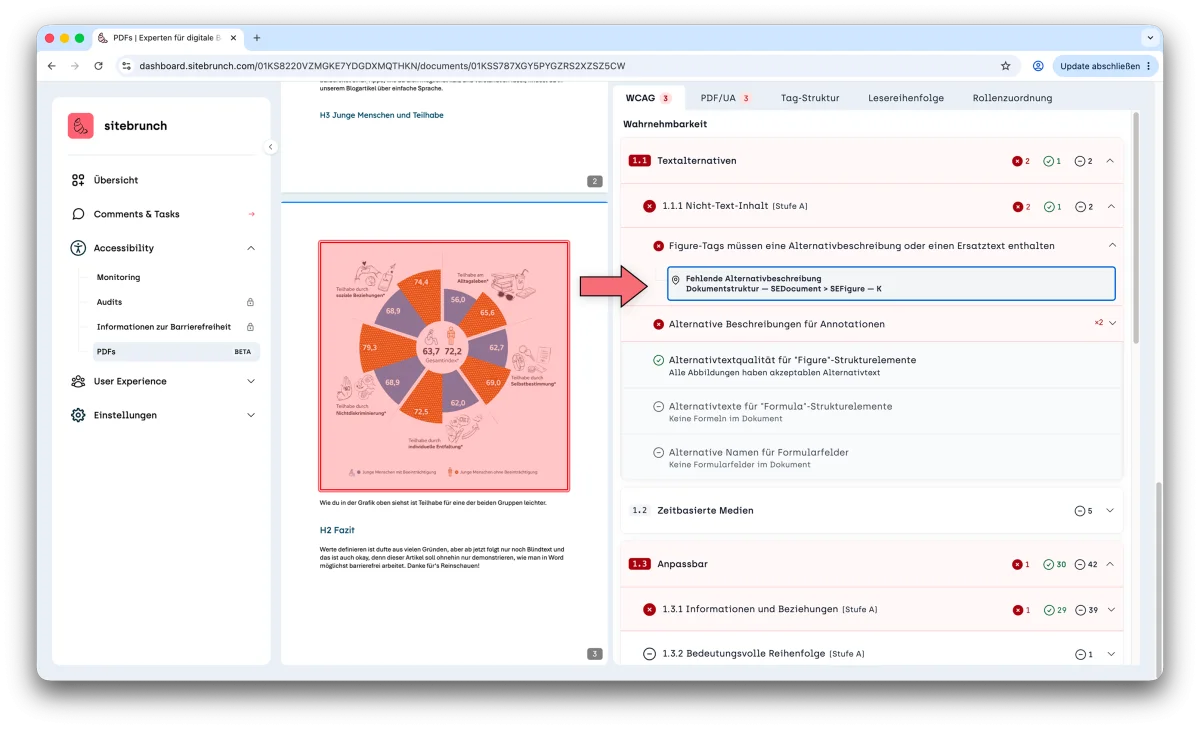Open the Rollenzuordnung tab
The image size is (1200, 729).
pos(1012,98)
